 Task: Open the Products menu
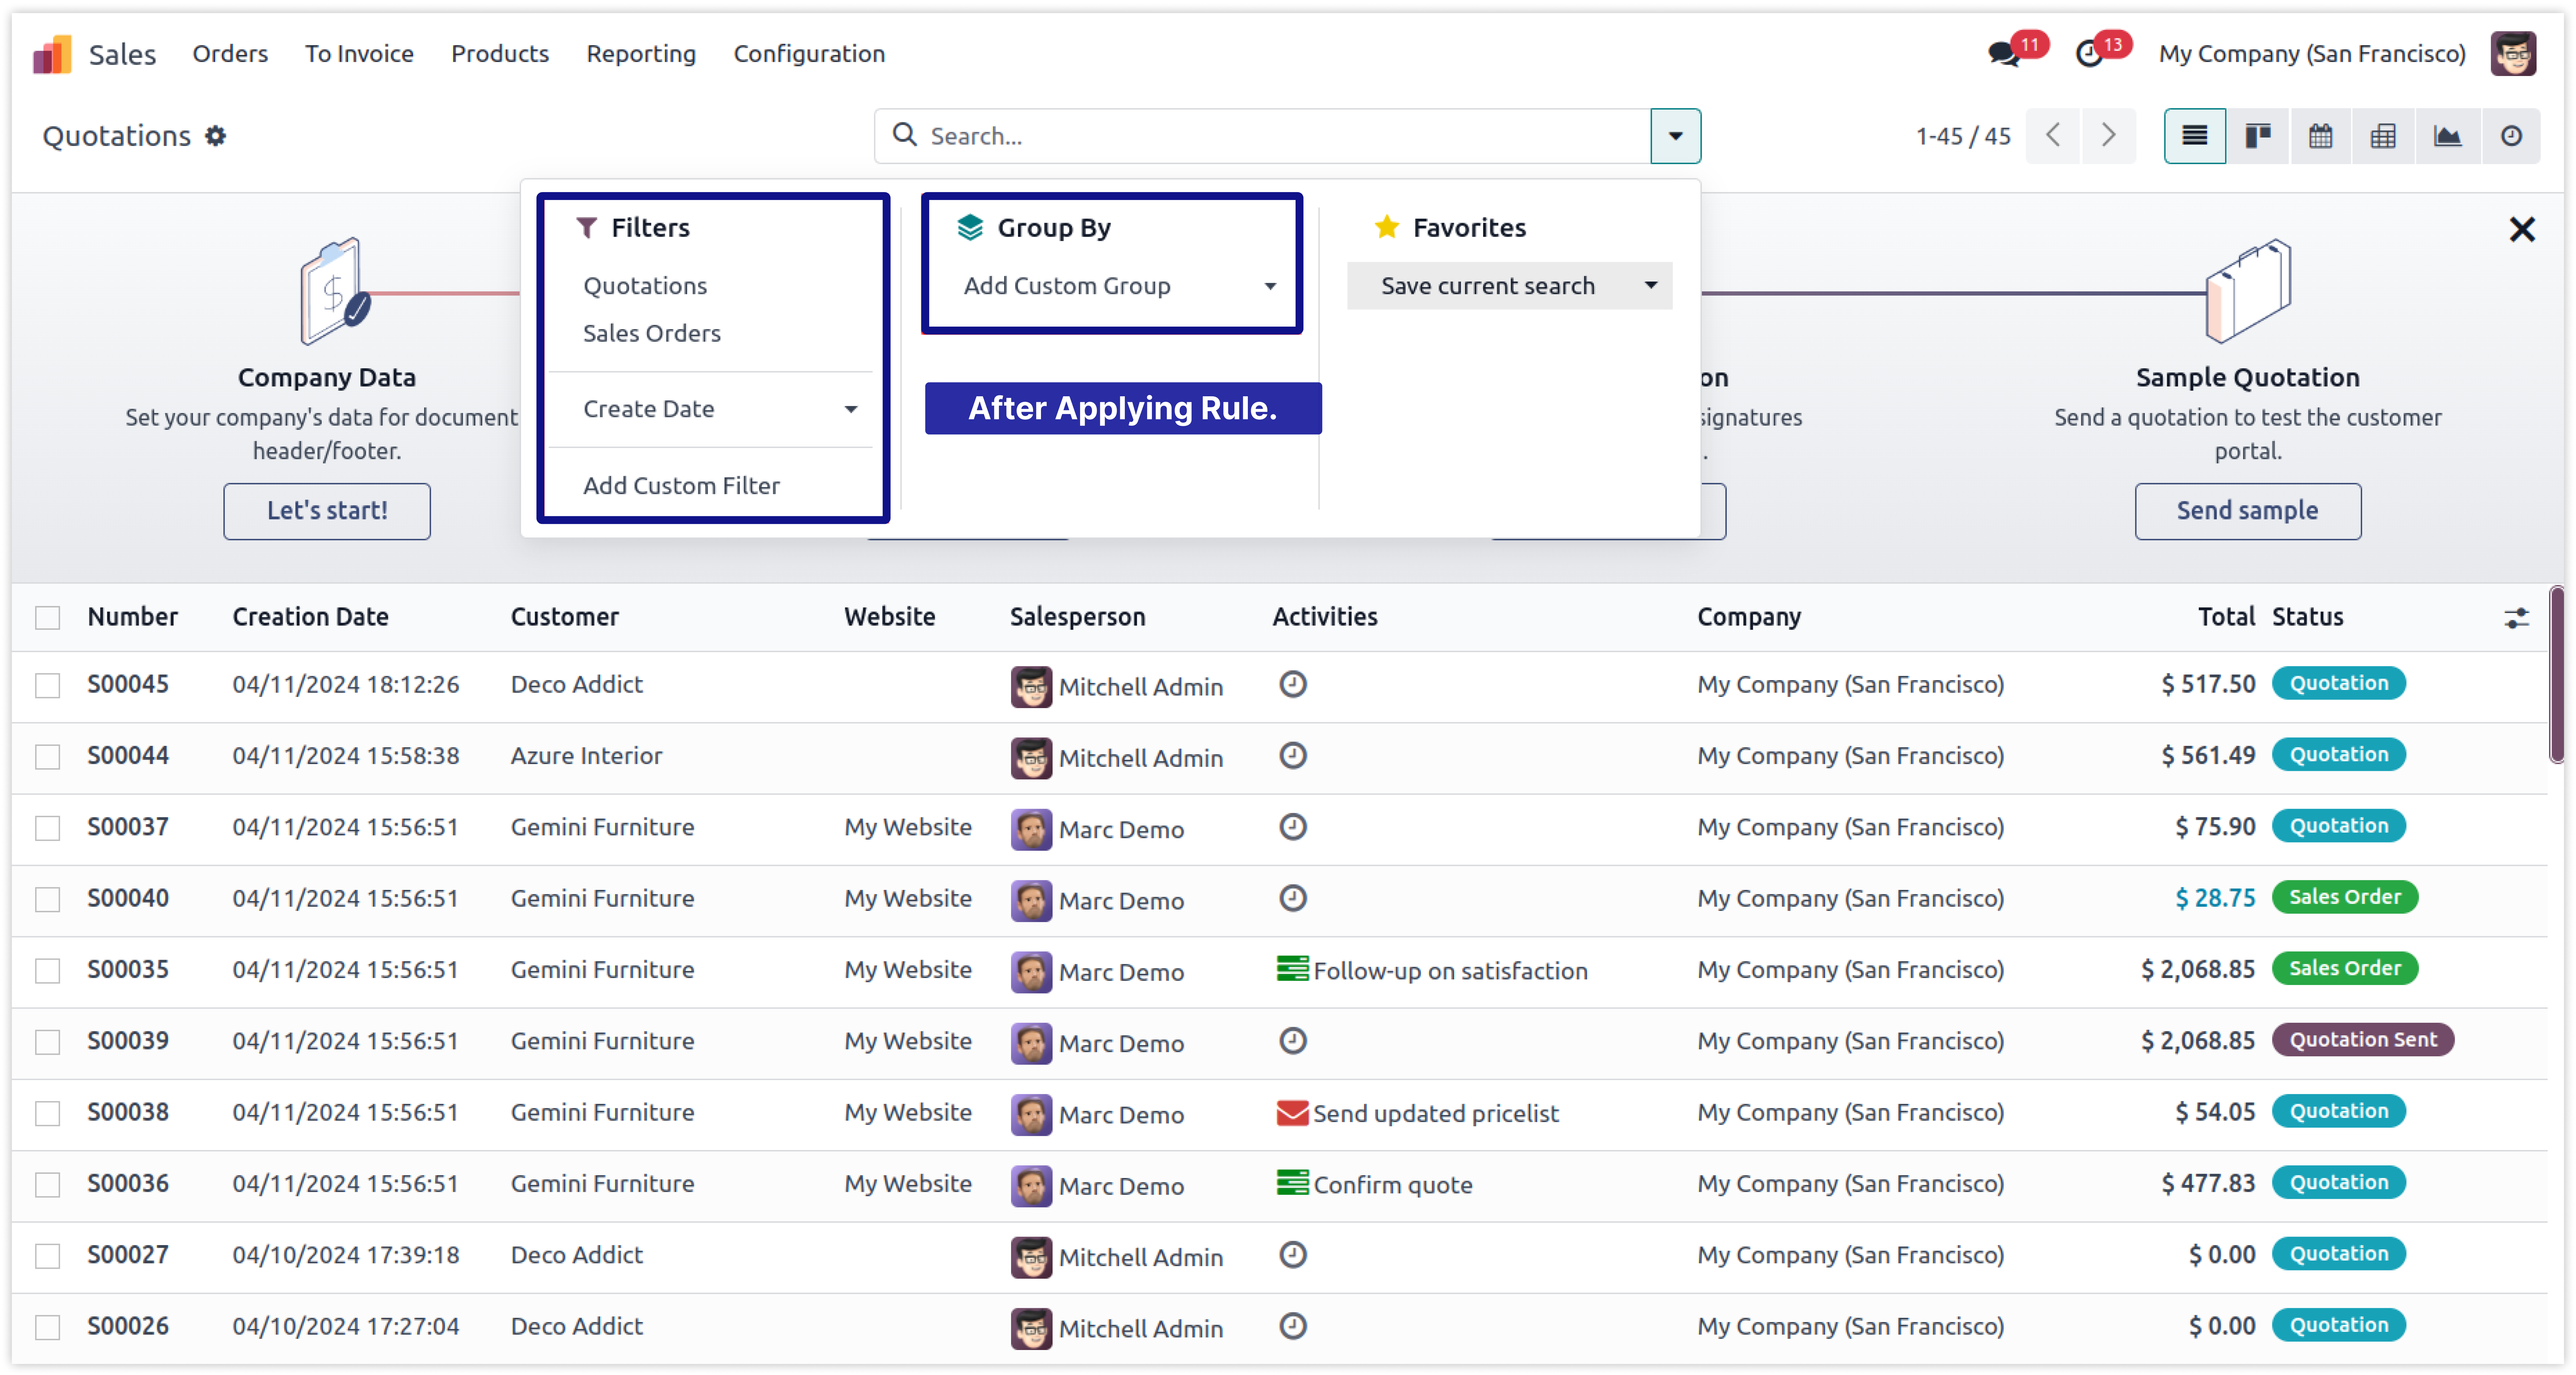[500, 54]
